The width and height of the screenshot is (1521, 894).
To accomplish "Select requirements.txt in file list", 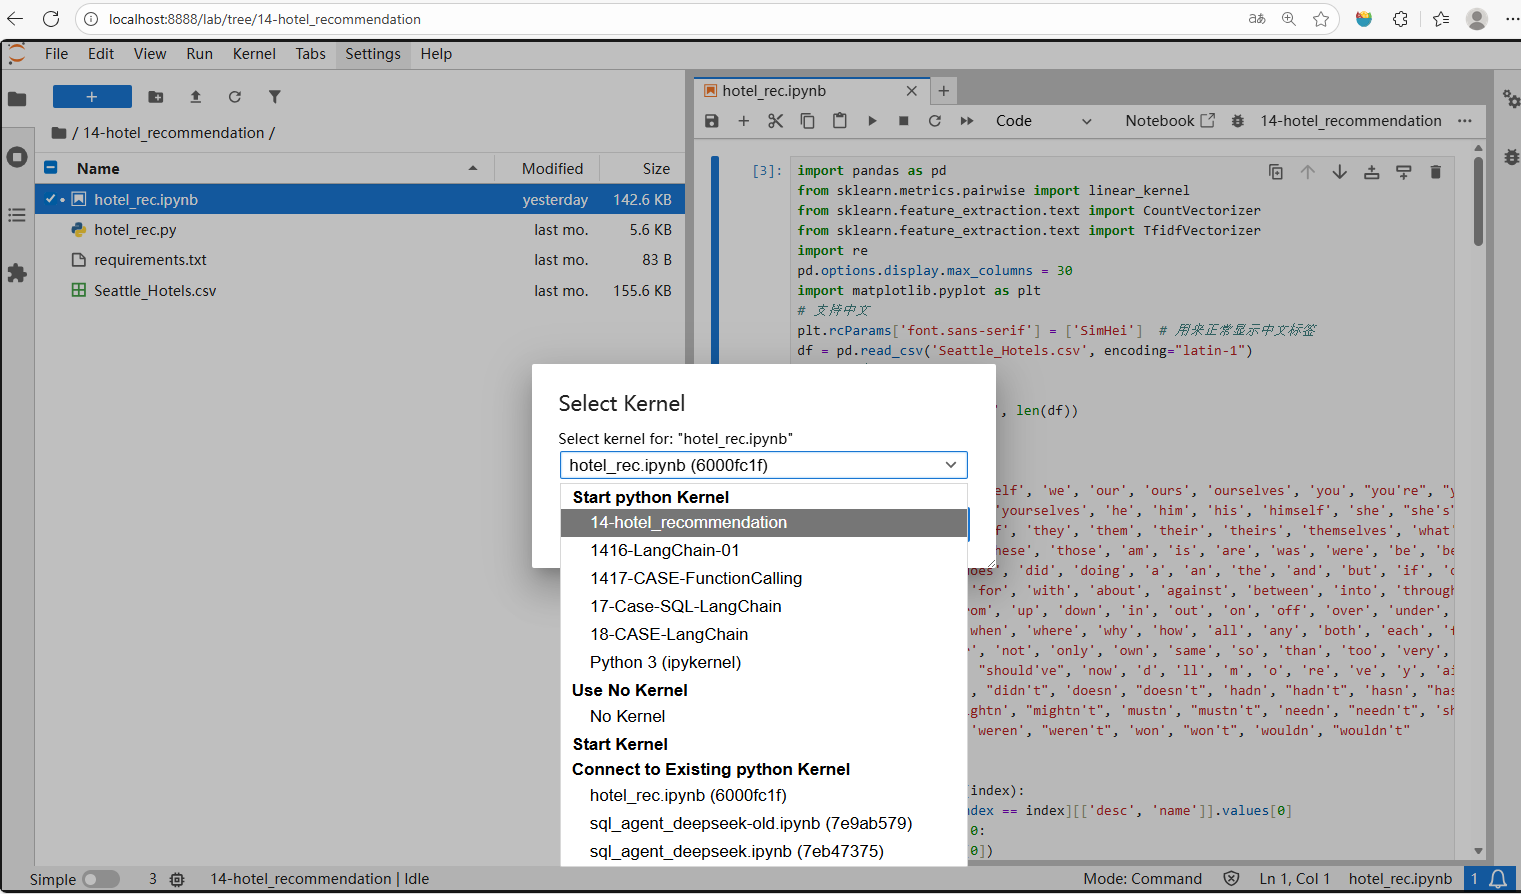I will click(x=360, y=260).
